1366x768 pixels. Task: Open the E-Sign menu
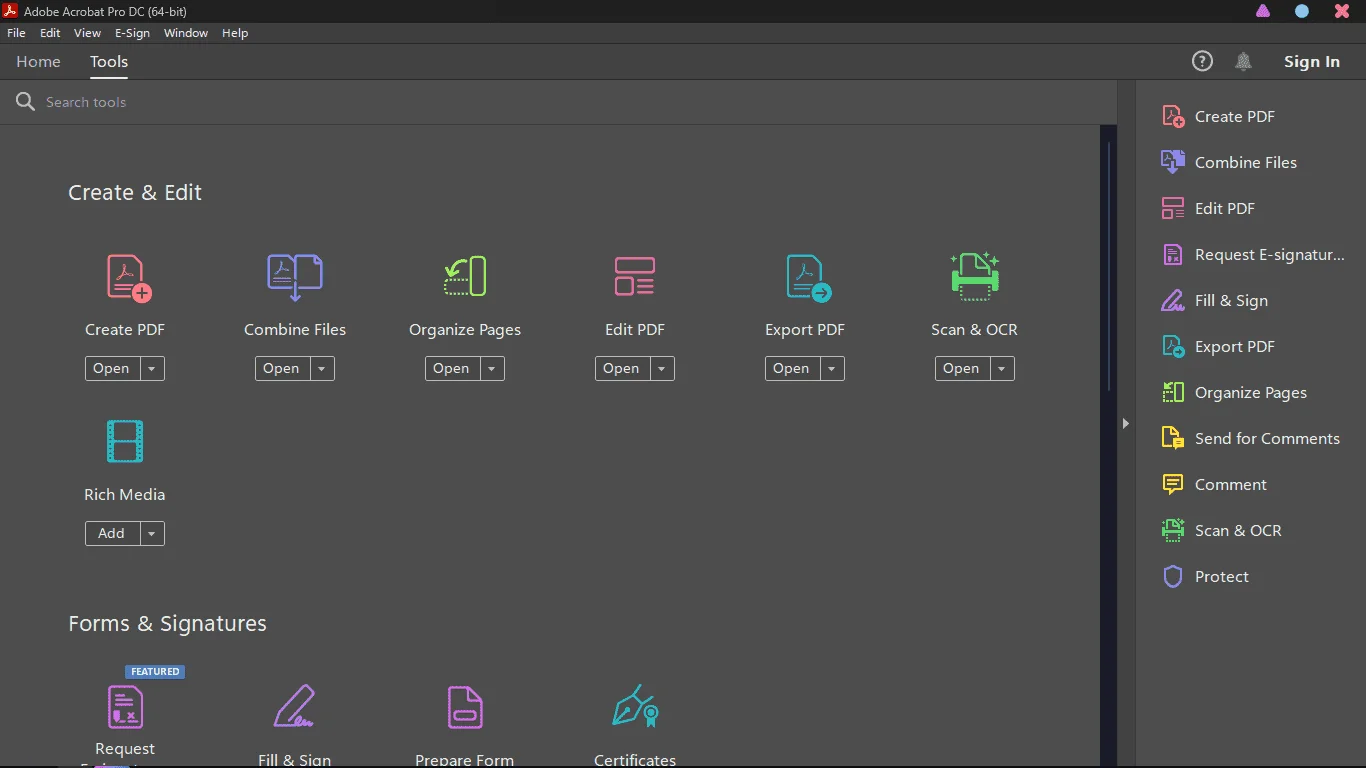(x=132, y=33)
